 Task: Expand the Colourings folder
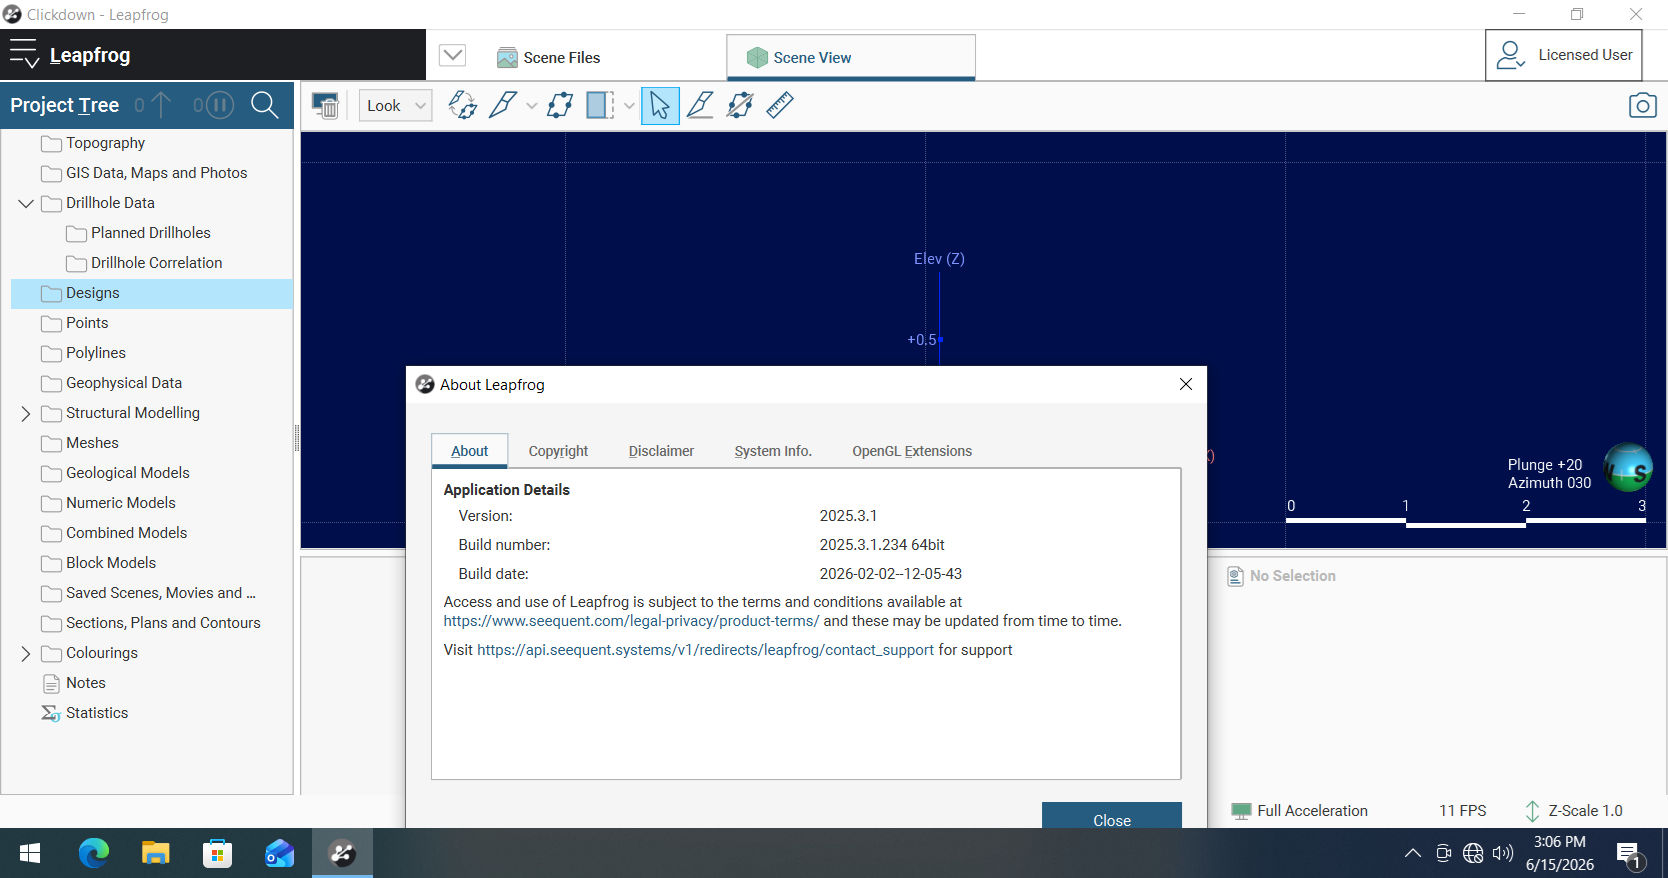tap(26, 653)
